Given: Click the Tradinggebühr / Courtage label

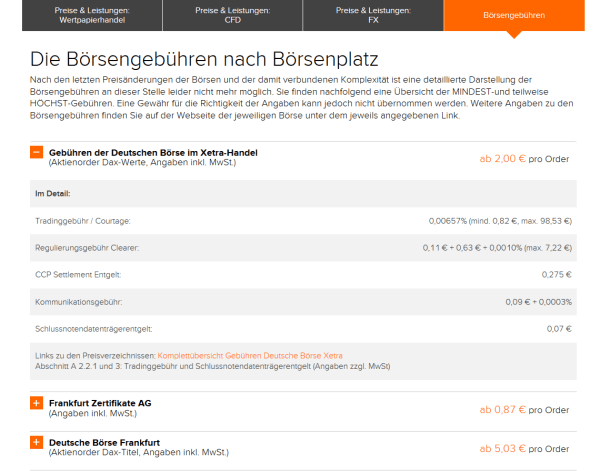Looking at the screenshot, I should 83,221.
